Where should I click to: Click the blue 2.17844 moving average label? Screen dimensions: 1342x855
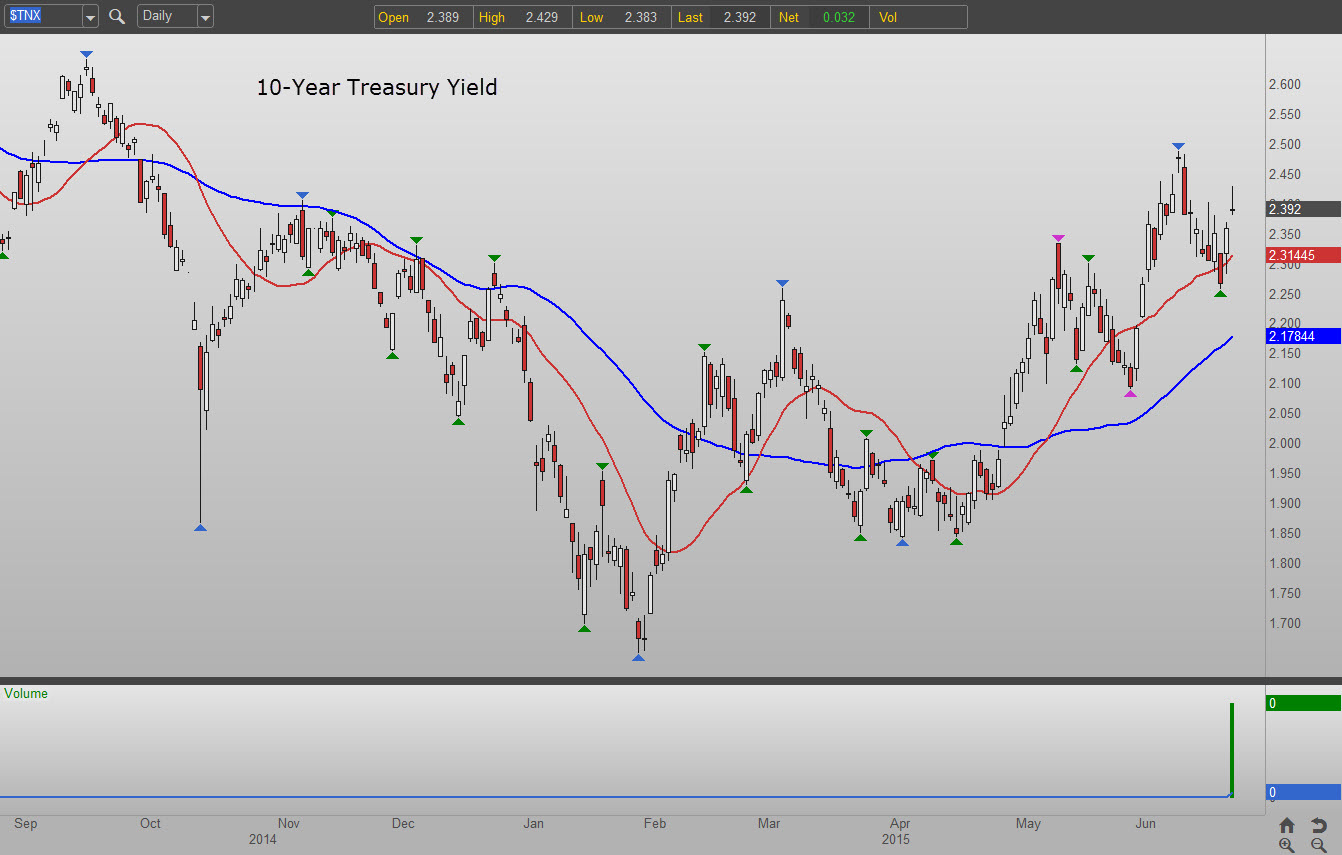coord(1302,336)
